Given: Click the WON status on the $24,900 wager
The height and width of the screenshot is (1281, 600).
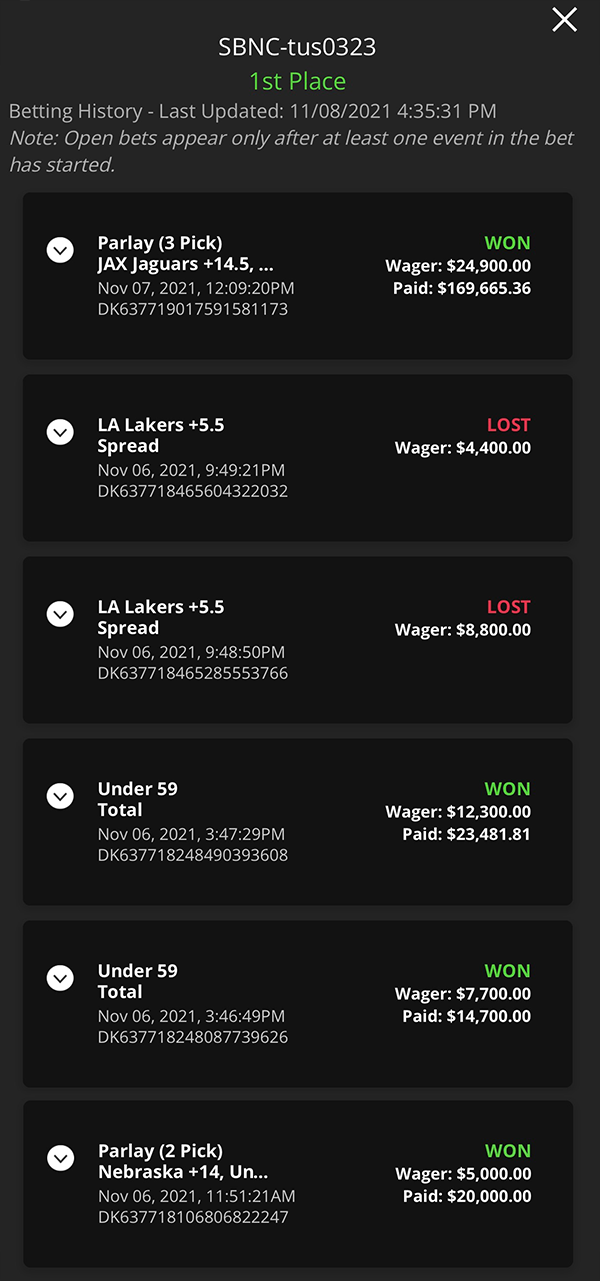Looking at the screenshot, I should 507,243.
